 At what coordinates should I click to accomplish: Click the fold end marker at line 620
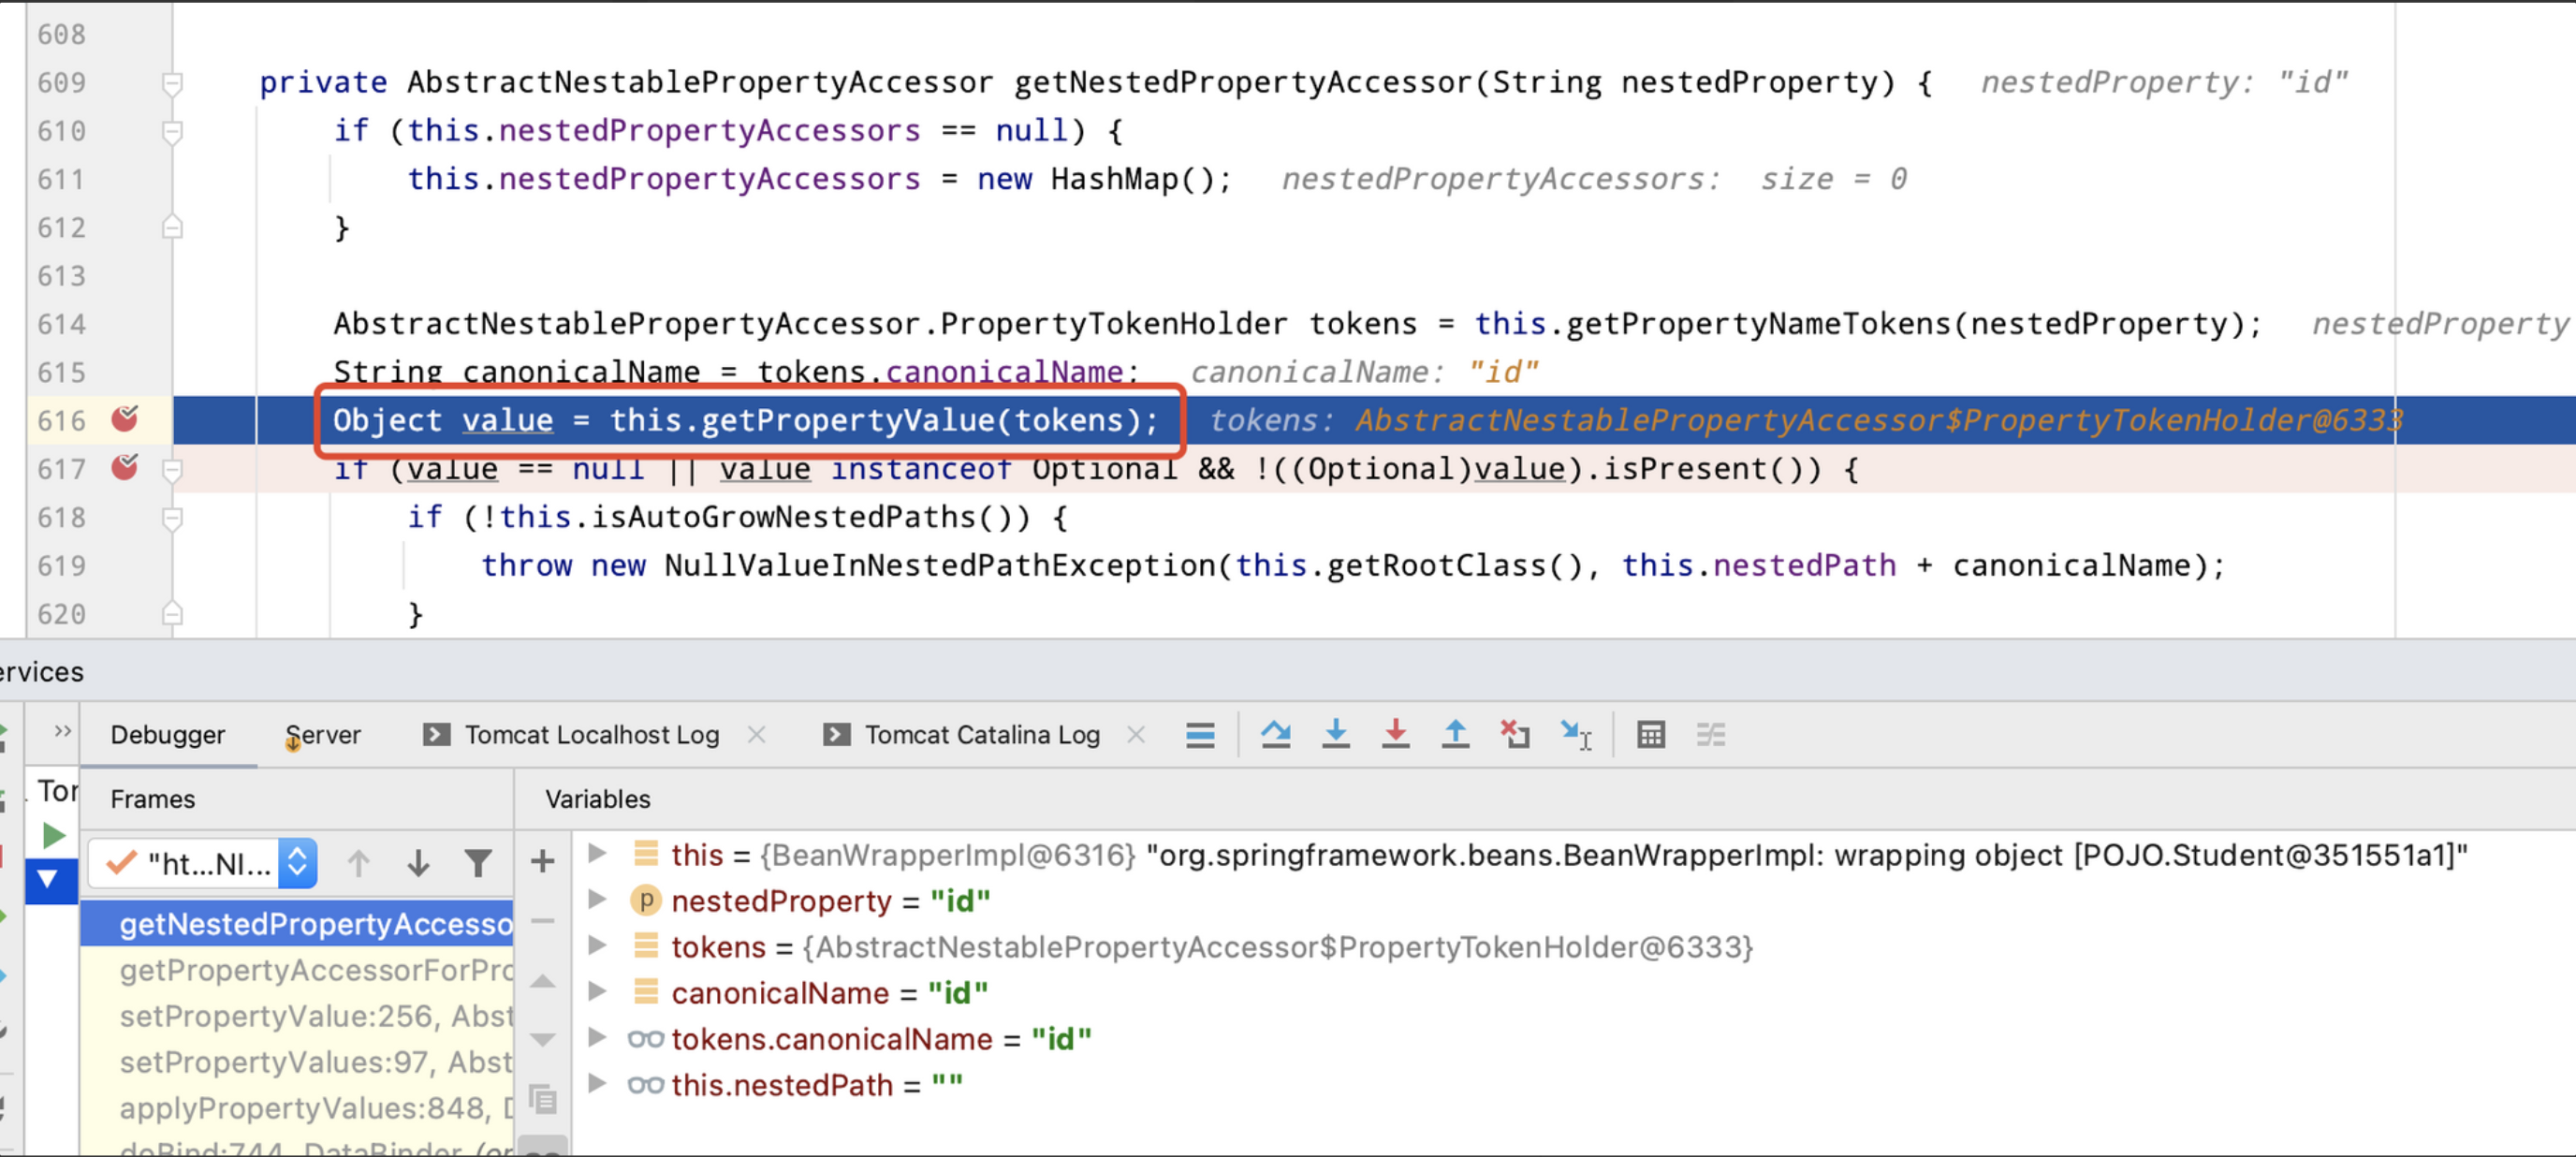[x=172, y=613]
